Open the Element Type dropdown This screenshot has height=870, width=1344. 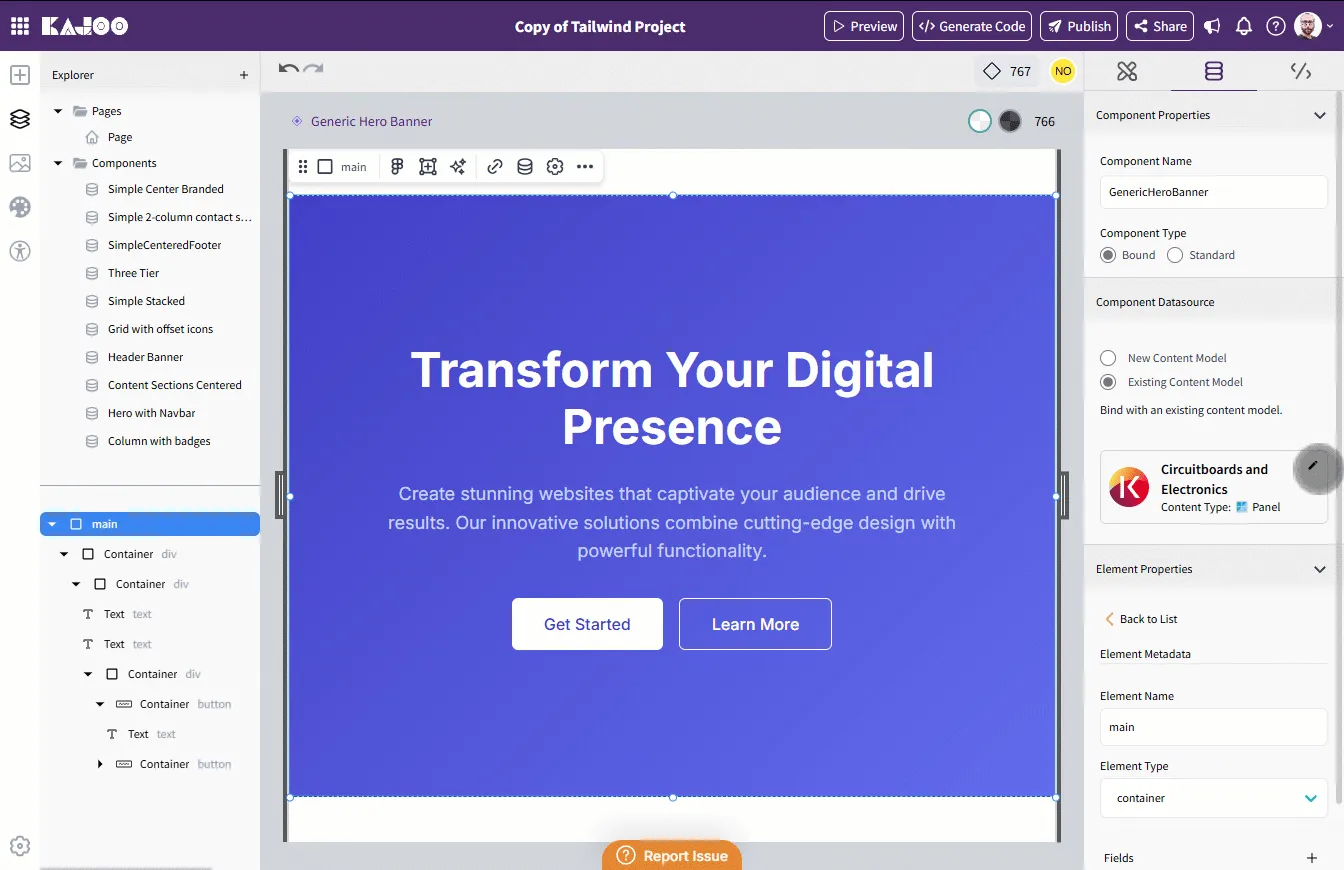tap(1214, 798)
